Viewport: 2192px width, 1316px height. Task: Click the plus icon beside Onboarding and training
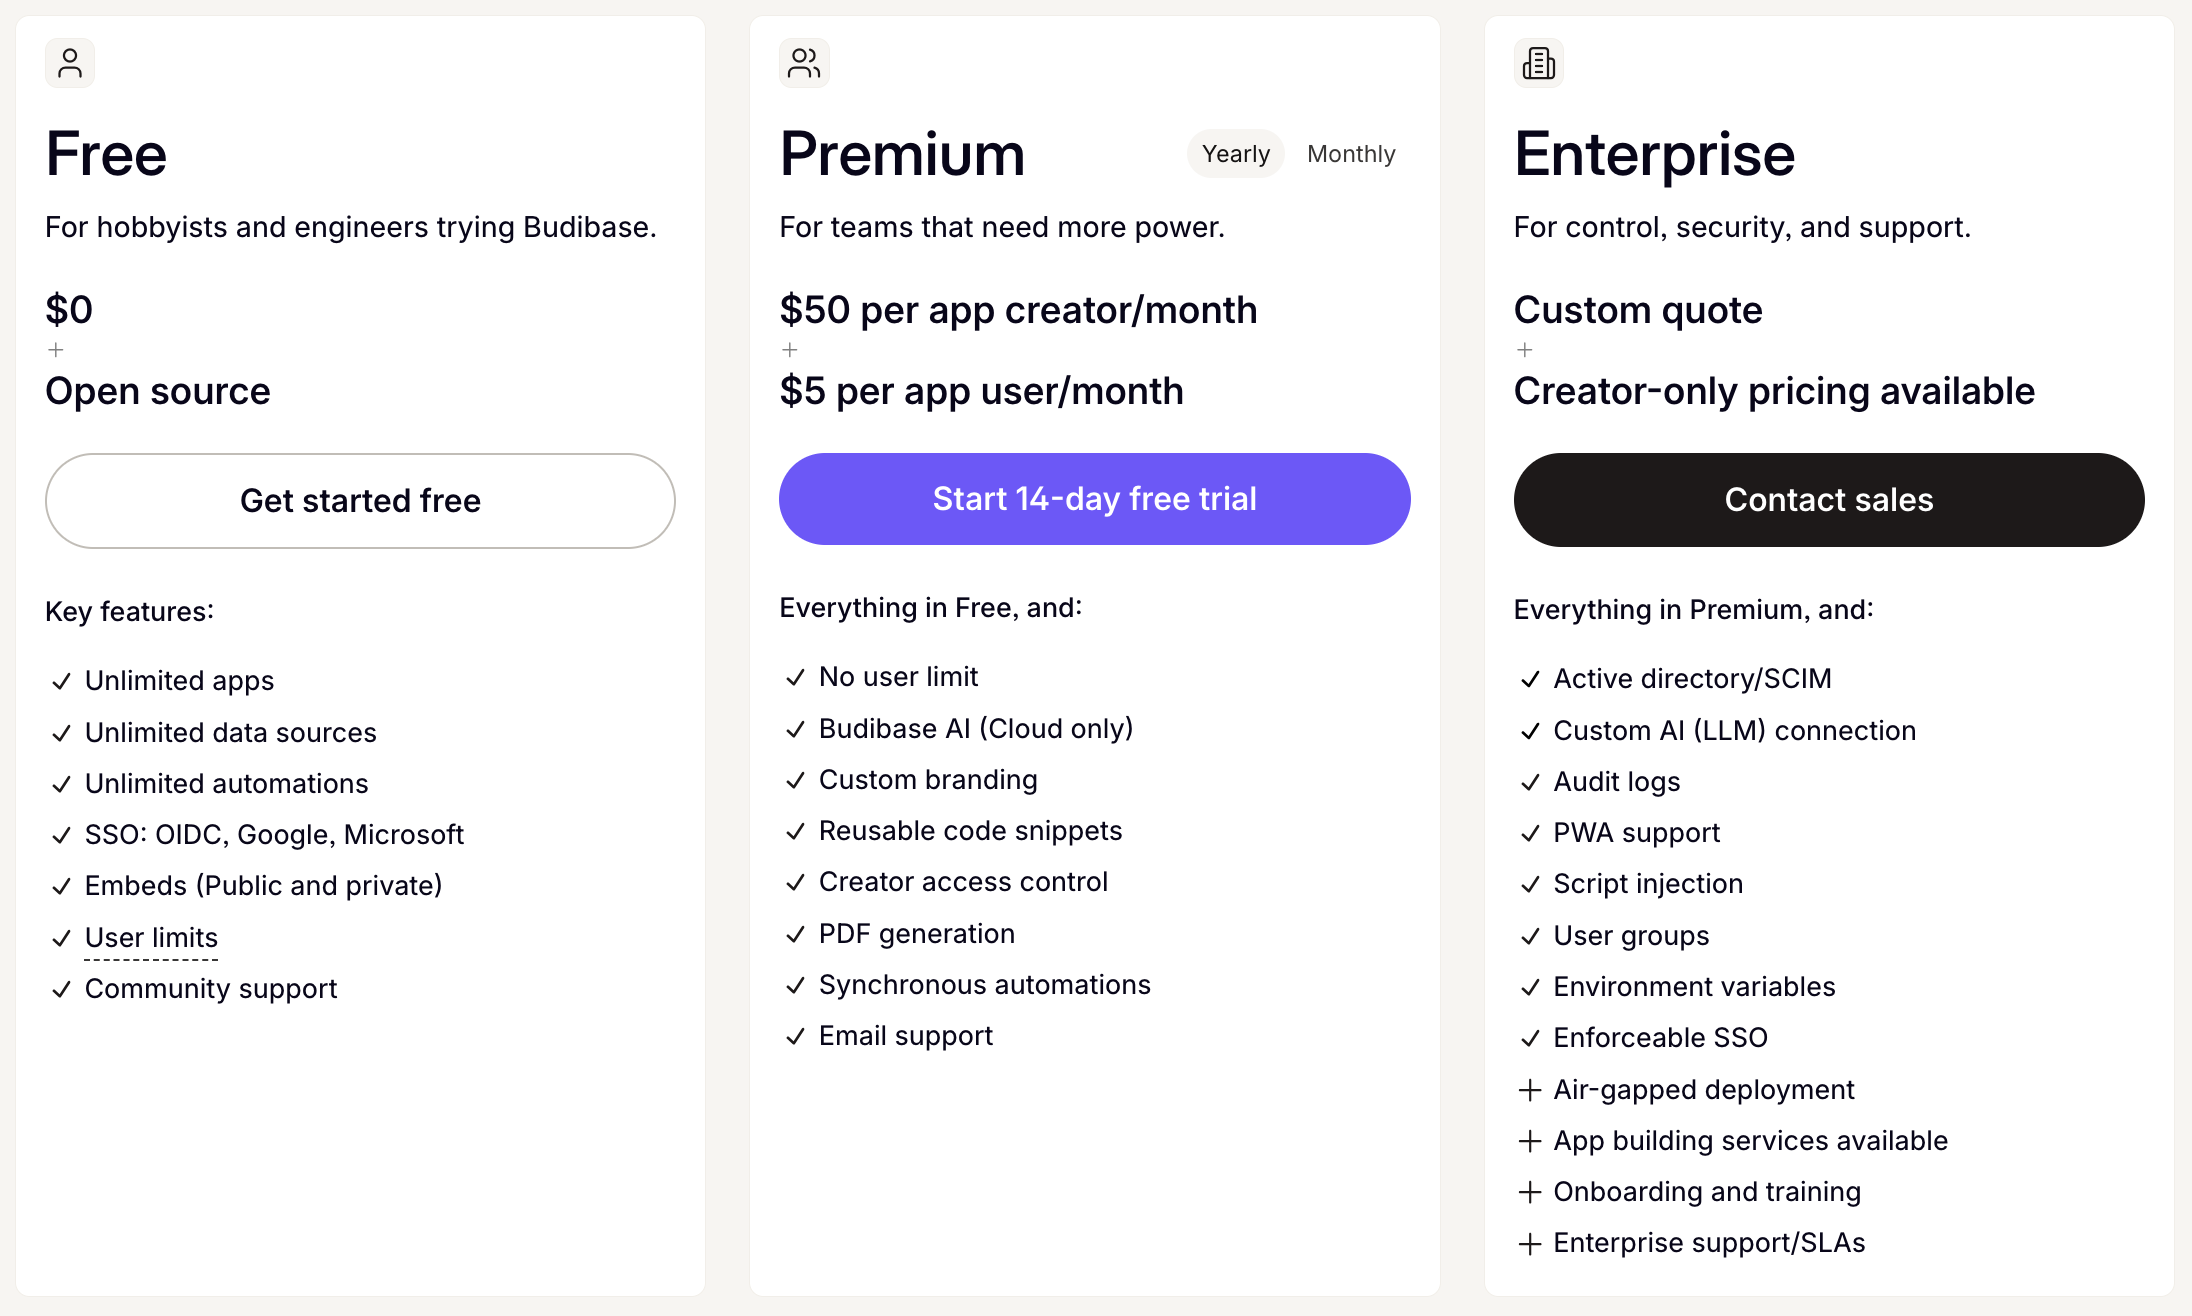pyautogui.click(x=1529, y=1192)
